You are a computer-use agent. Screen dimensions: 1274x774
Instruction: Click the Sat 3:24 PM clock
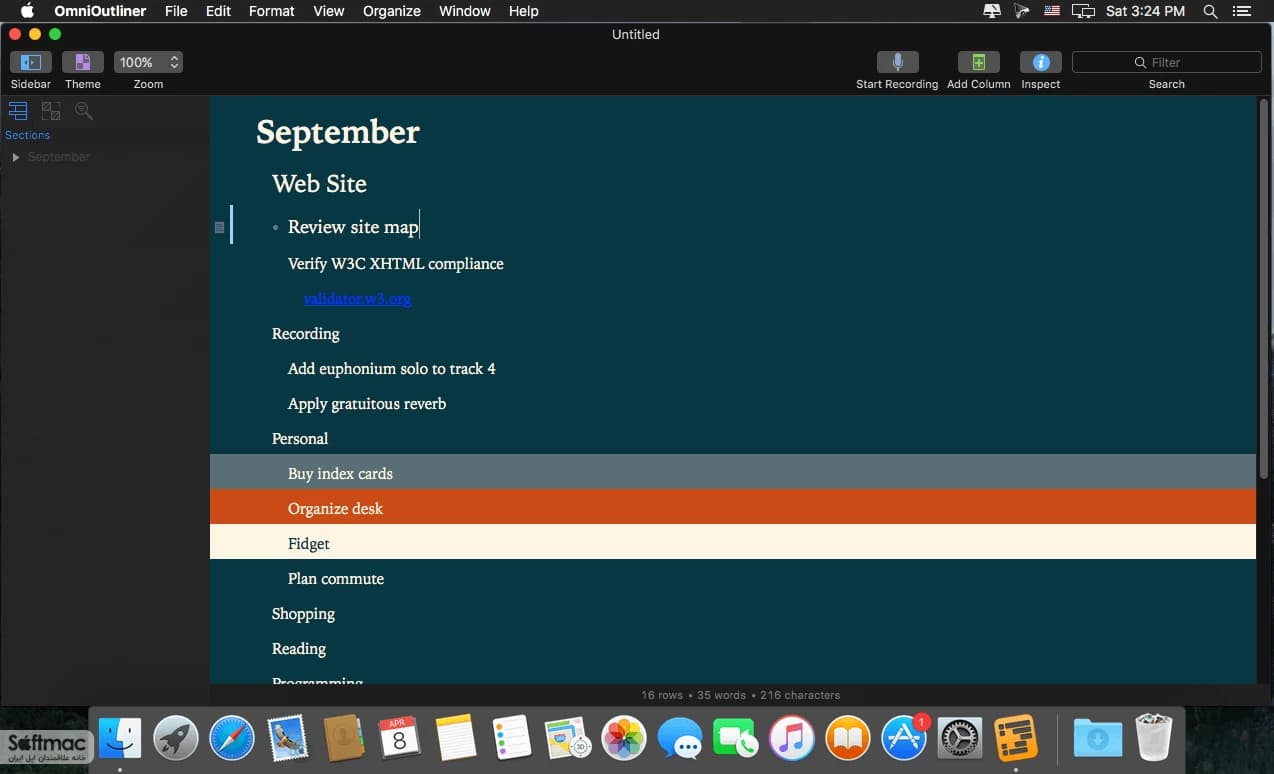tap(1146, 11)
